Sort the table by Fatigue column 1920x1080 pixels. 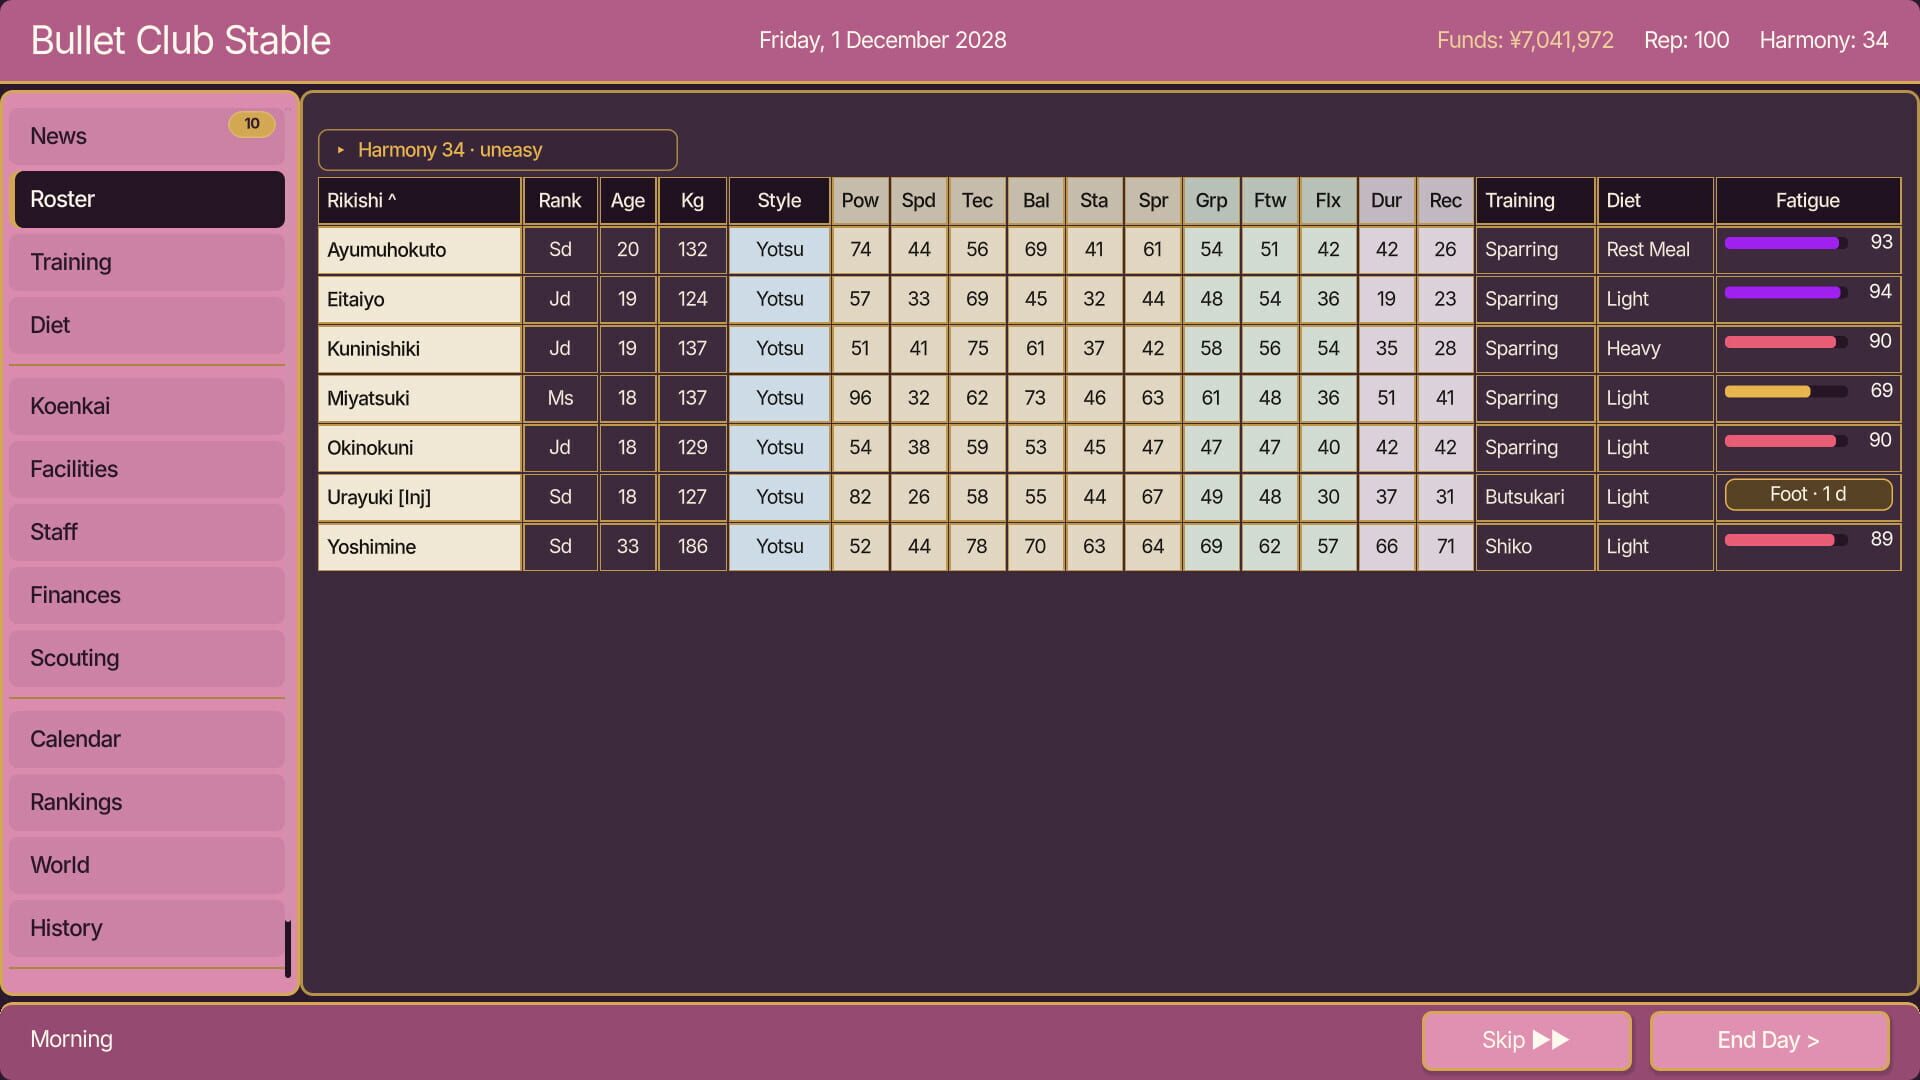(1808, 200)
